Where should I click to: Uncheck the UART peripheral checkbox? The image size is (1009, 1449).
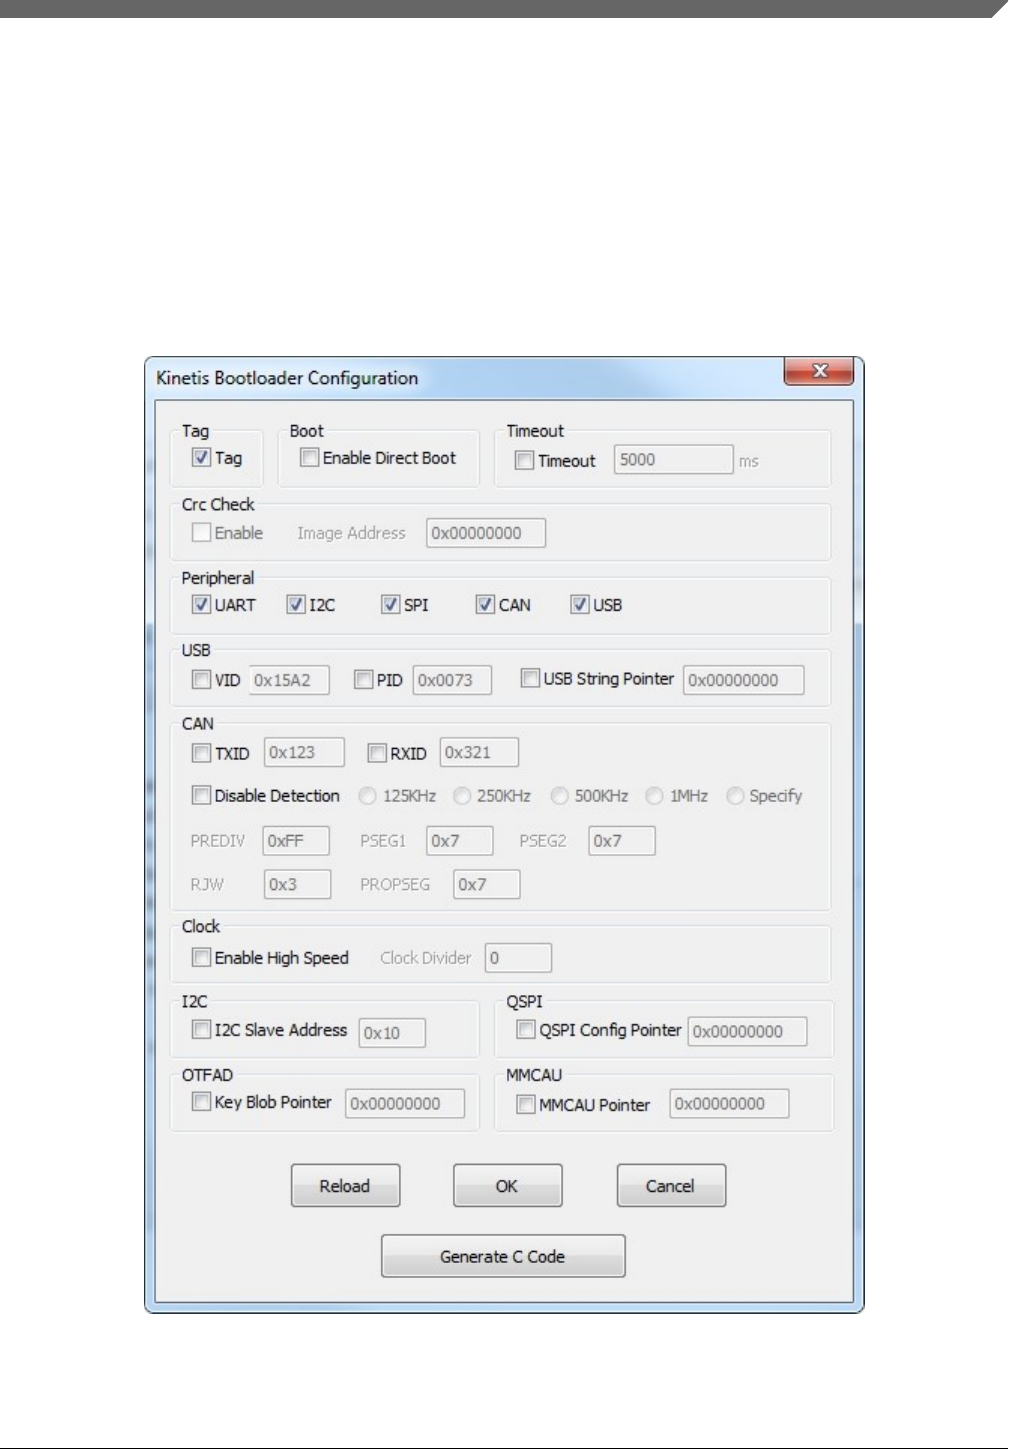click(x=201, y=605)
